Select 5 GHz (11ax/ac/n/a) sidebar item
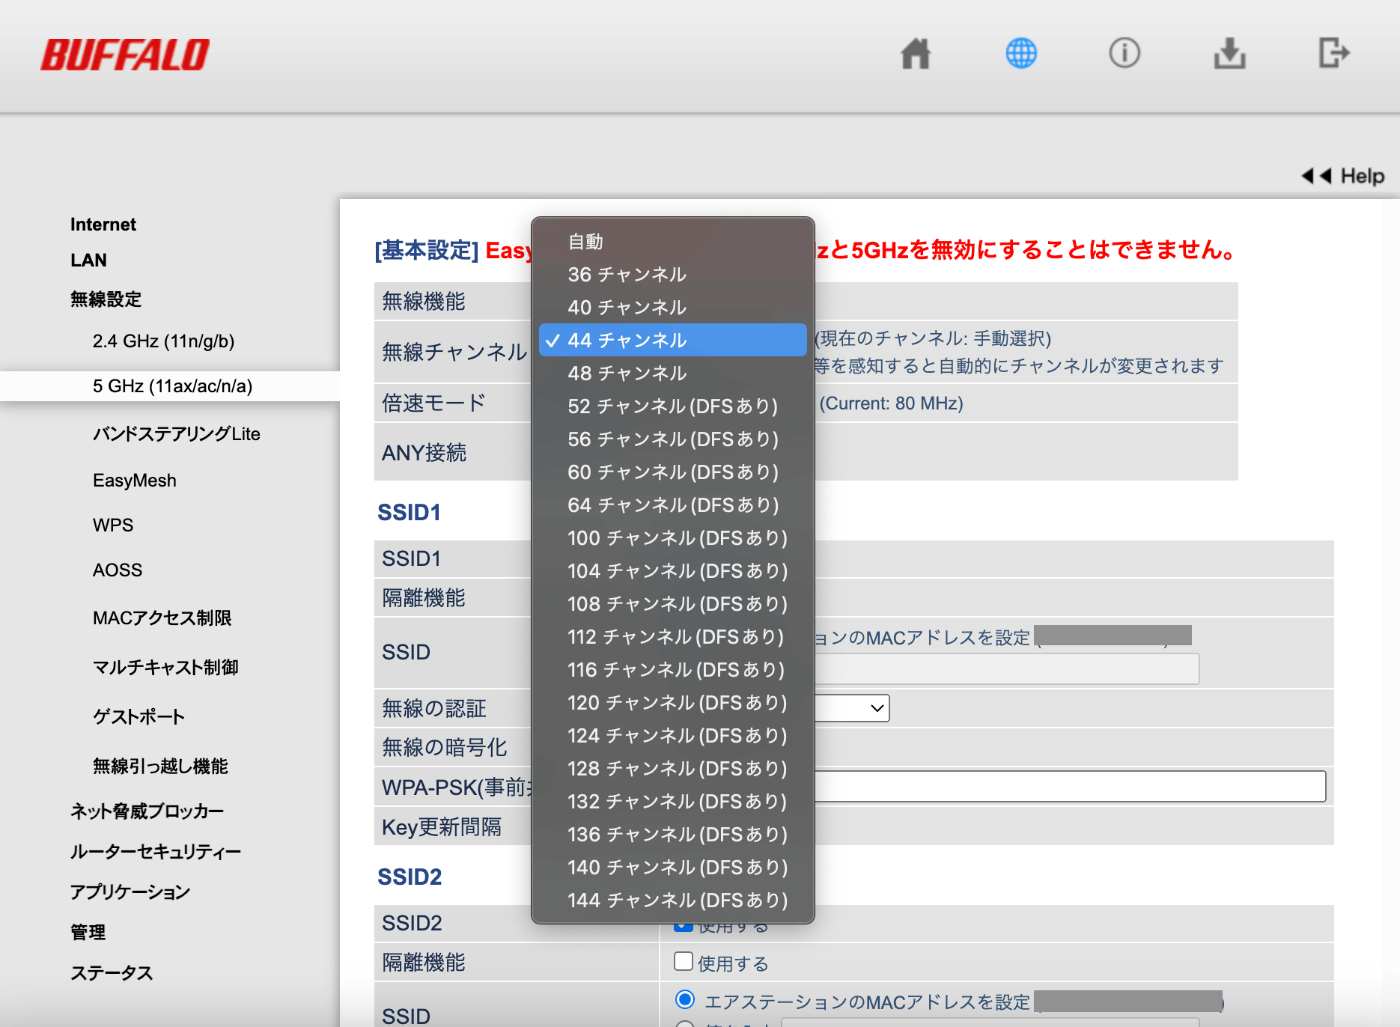Viewport: 1400px width, 1027px height. (x=170, y=386)
